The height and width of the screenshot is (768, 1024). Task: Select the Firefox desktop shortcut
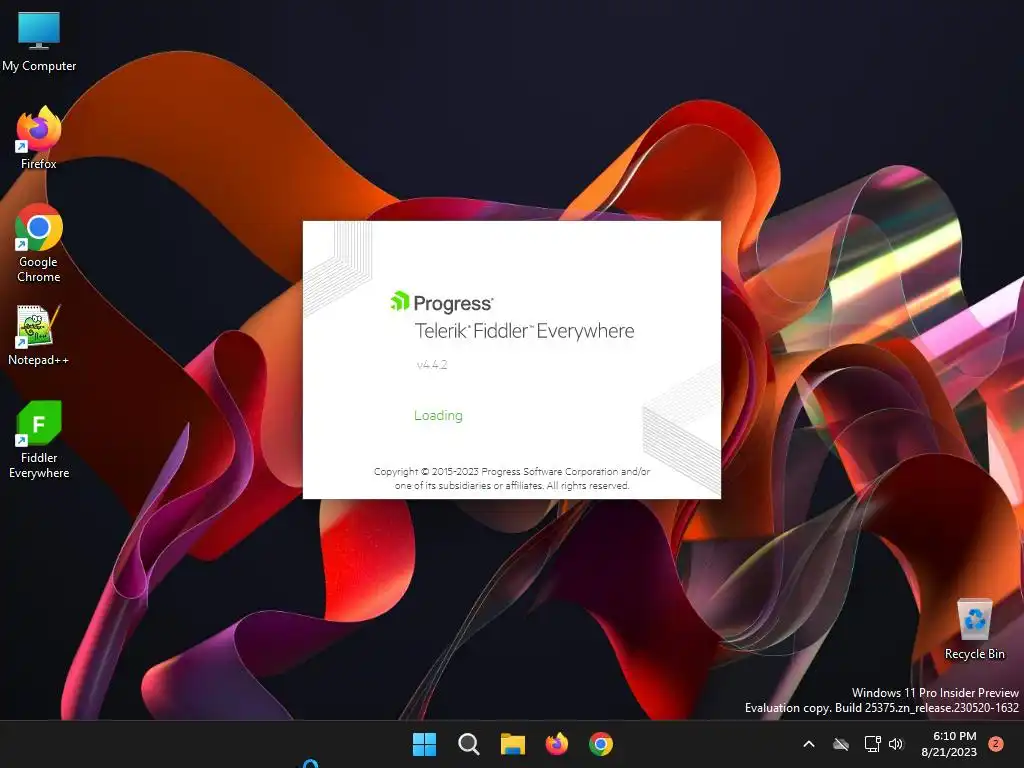tap(39, 138)
